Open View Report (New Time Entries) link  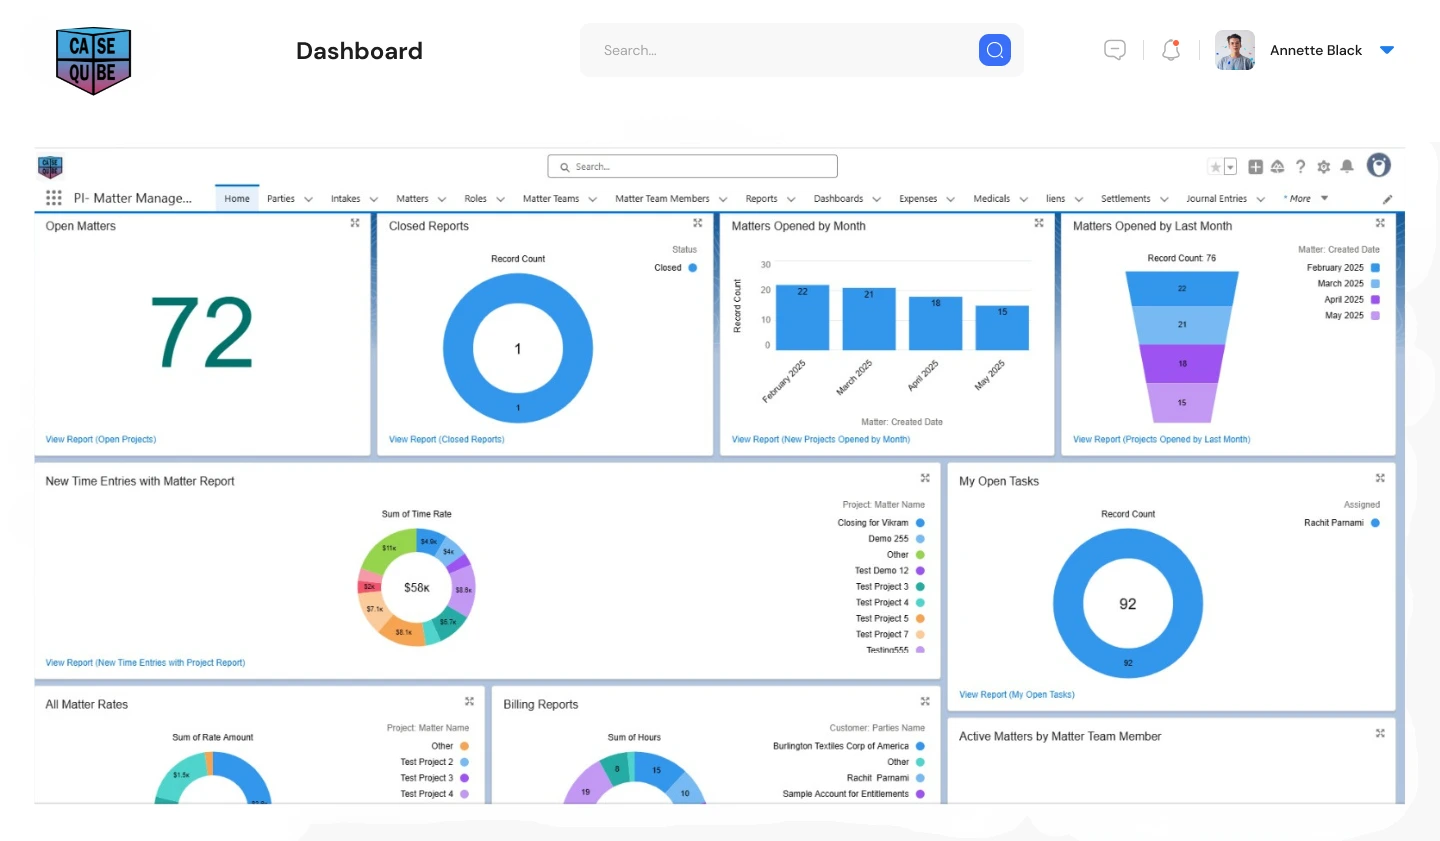[145, 662]
